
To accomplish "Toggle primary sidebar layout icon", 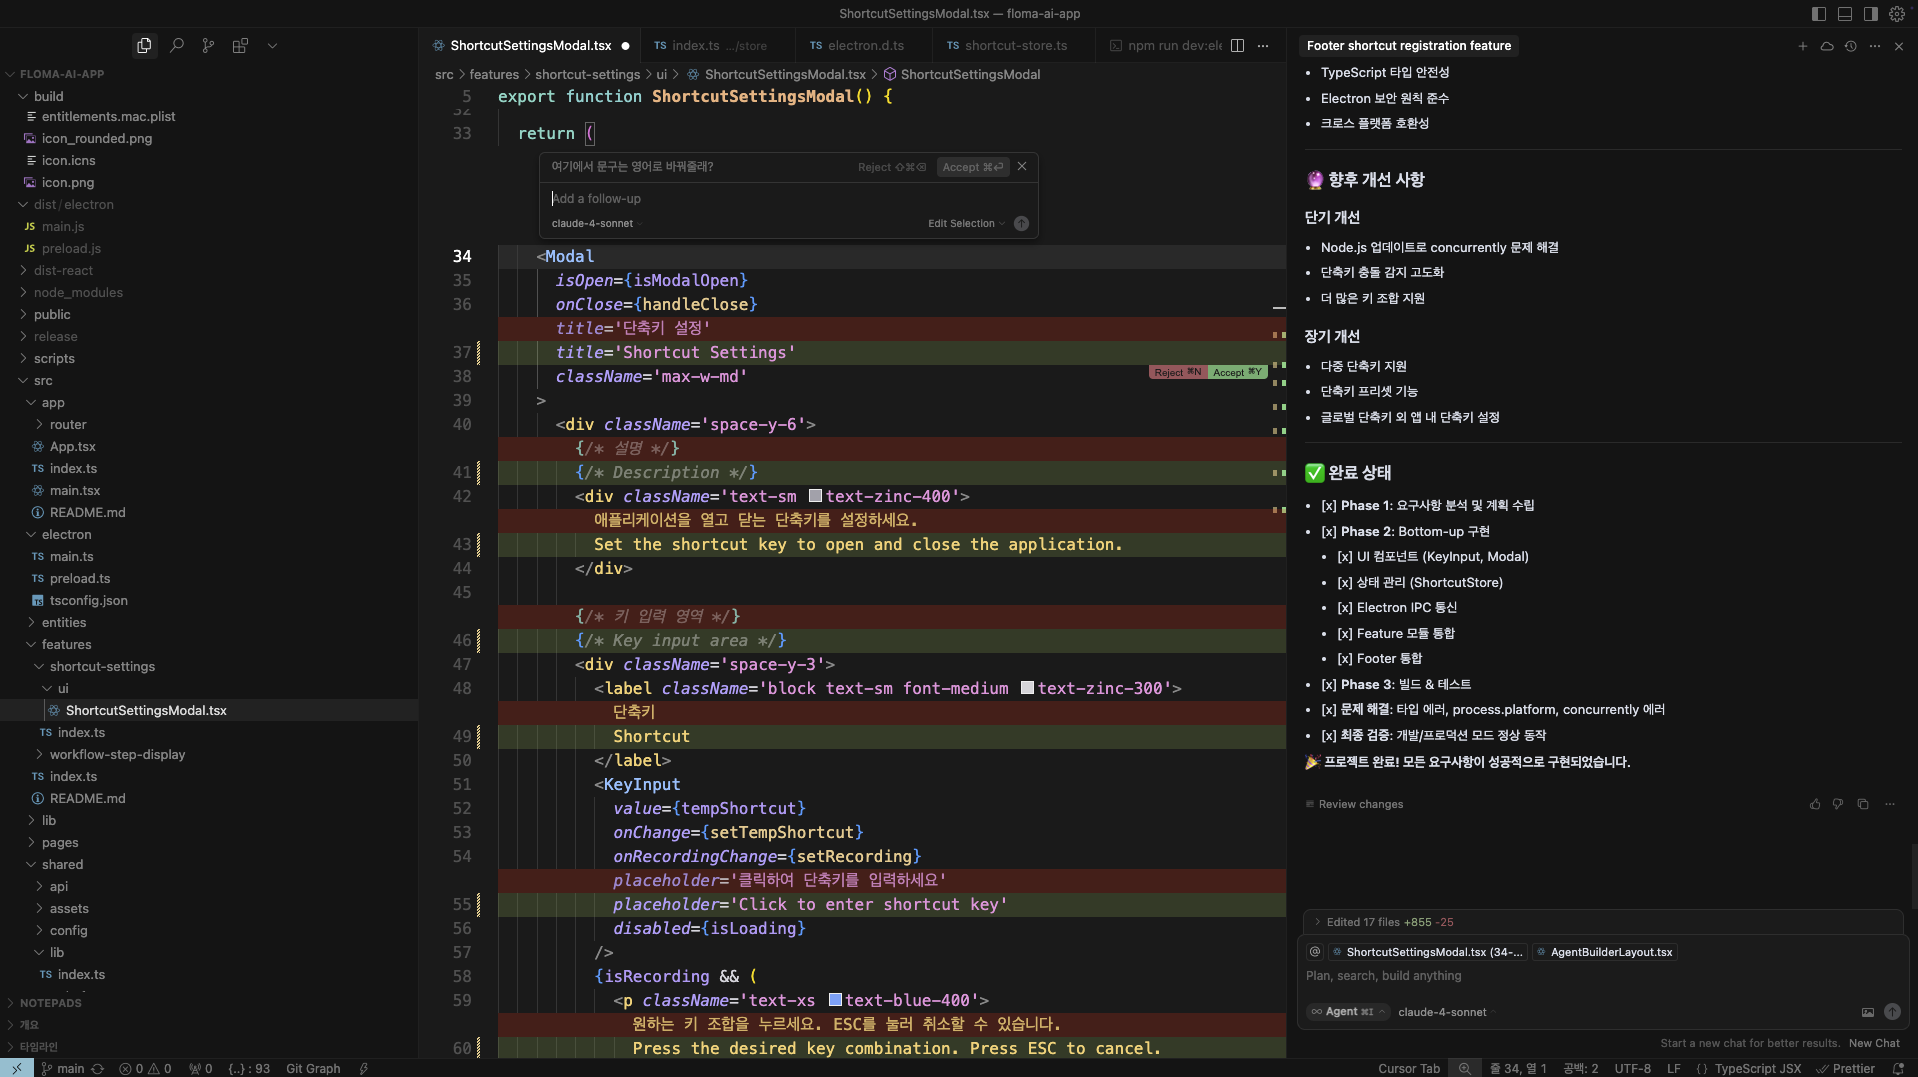I will (x=1819, y=14).
